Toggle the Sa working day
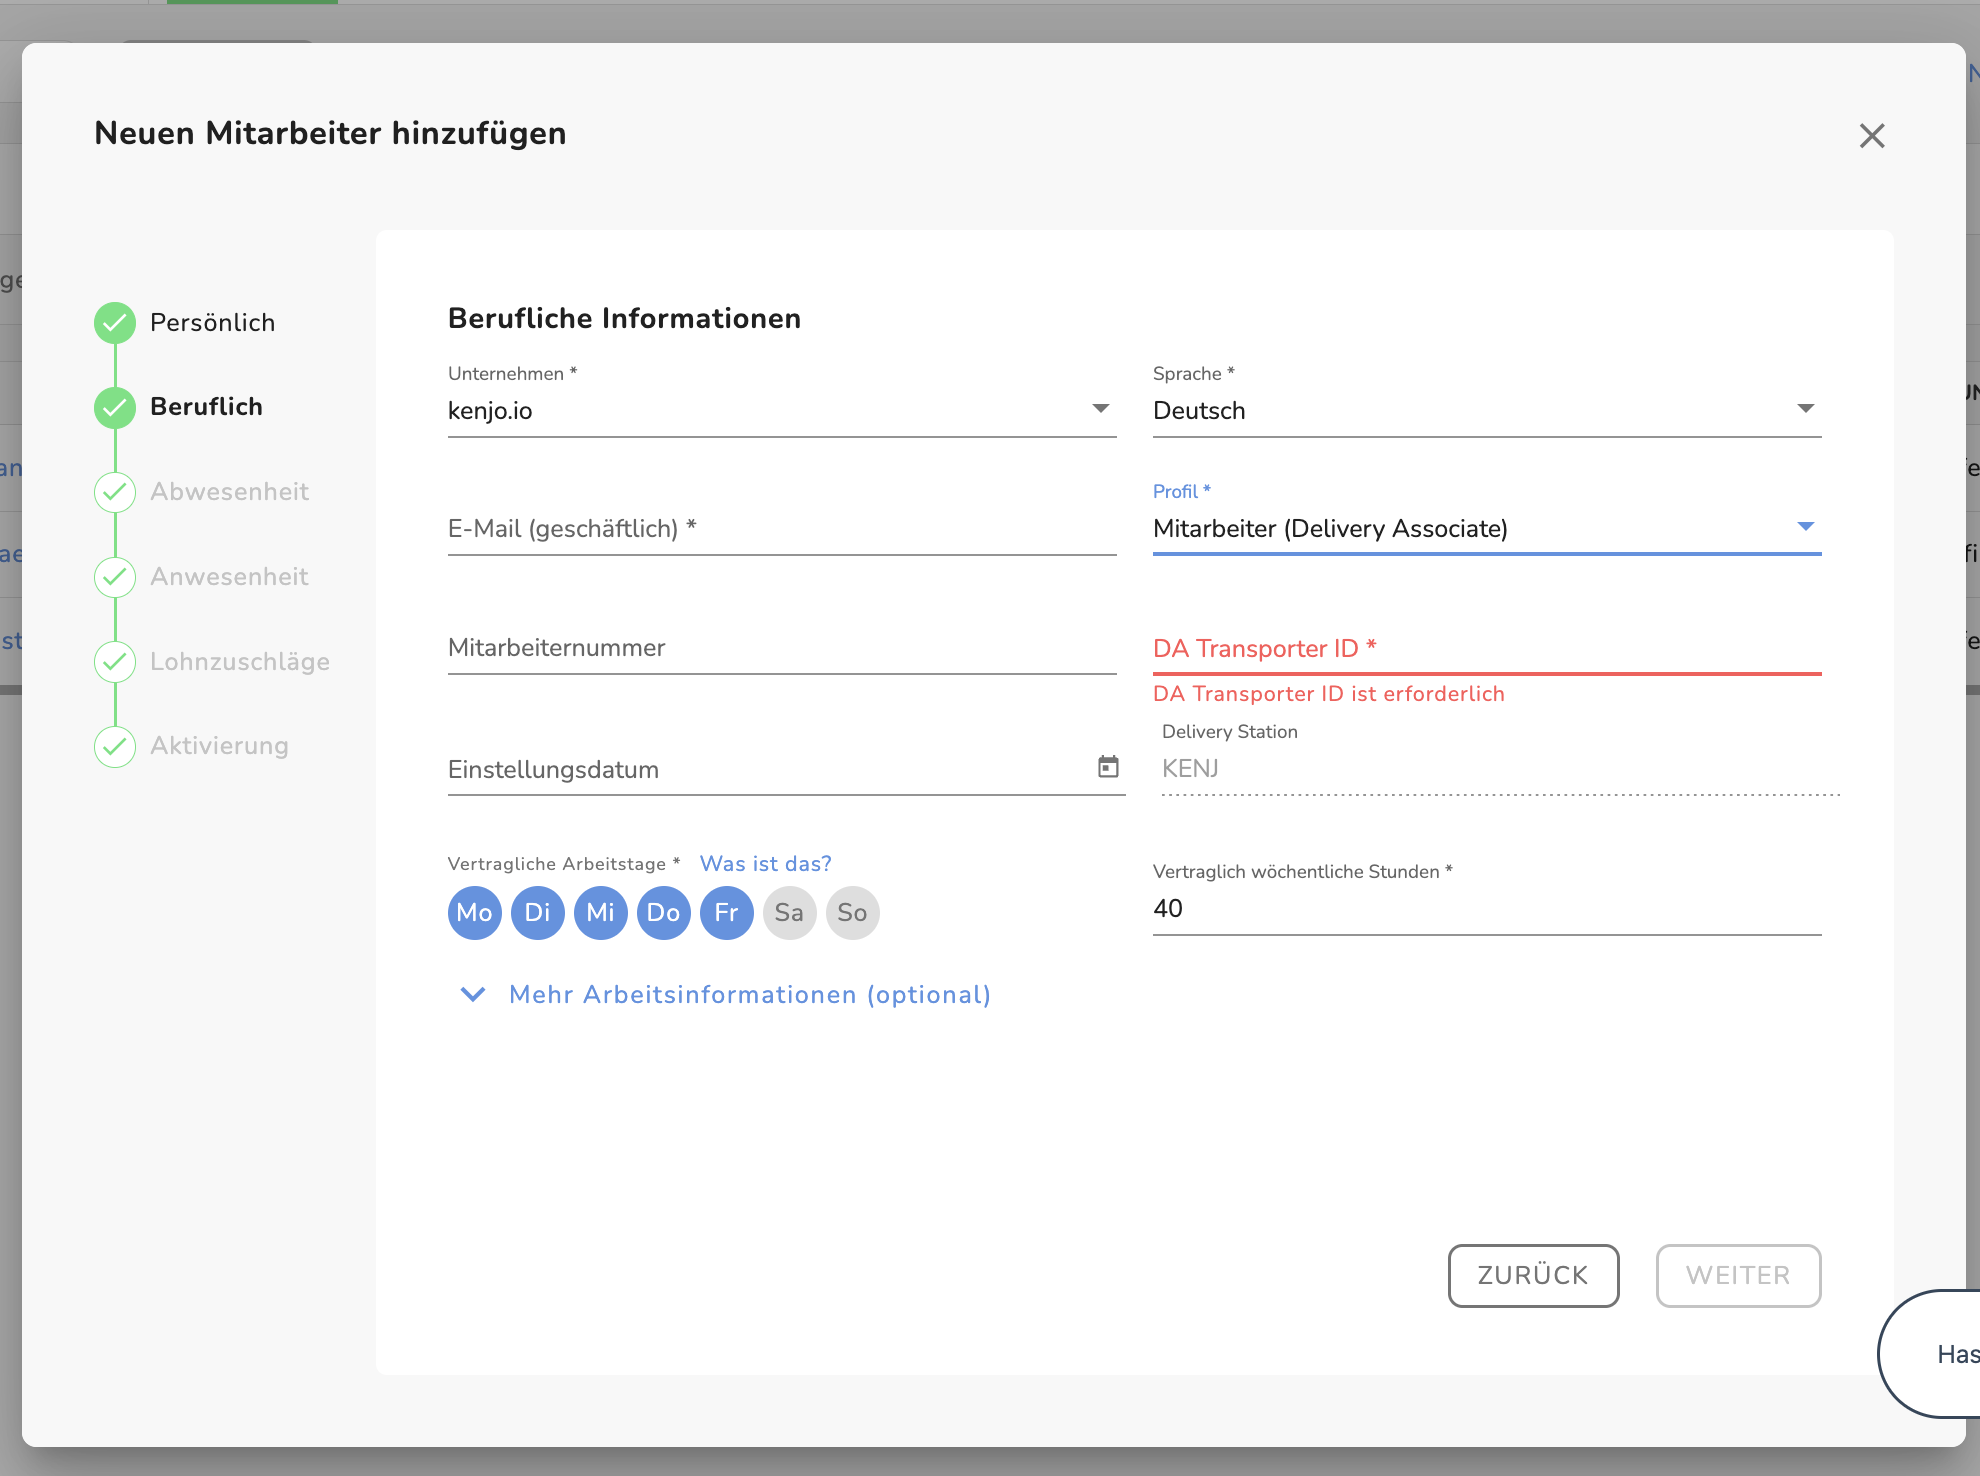This screenshot has width=1980, height=1476. coord(789,913)
